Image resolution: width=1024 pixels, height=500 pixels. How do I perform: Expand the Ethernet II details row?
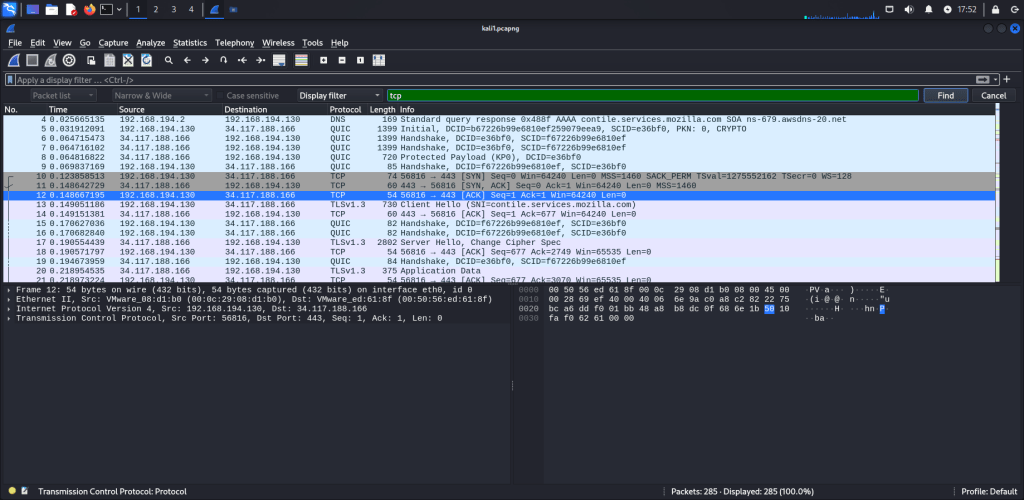[10, 298]
